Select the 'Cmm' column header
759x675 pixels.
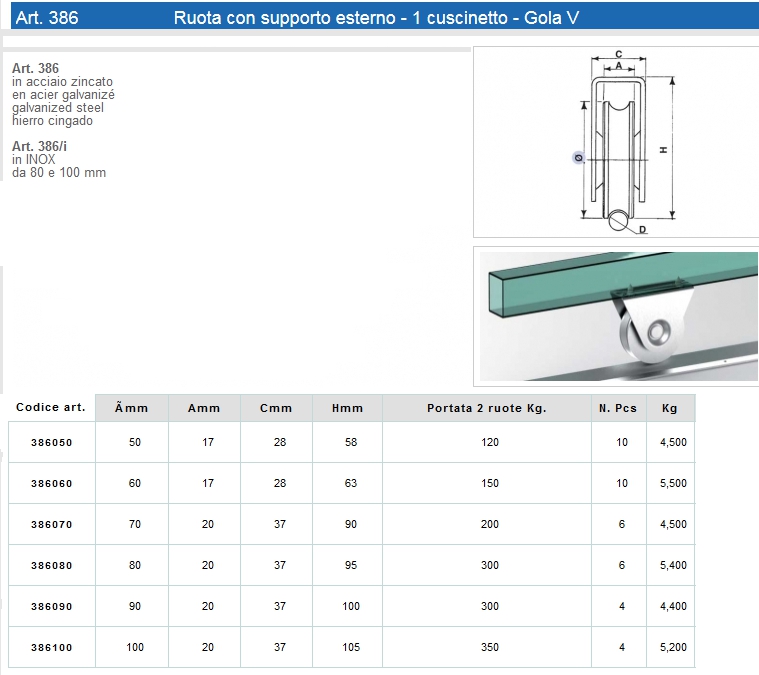(x=276, y=408)
